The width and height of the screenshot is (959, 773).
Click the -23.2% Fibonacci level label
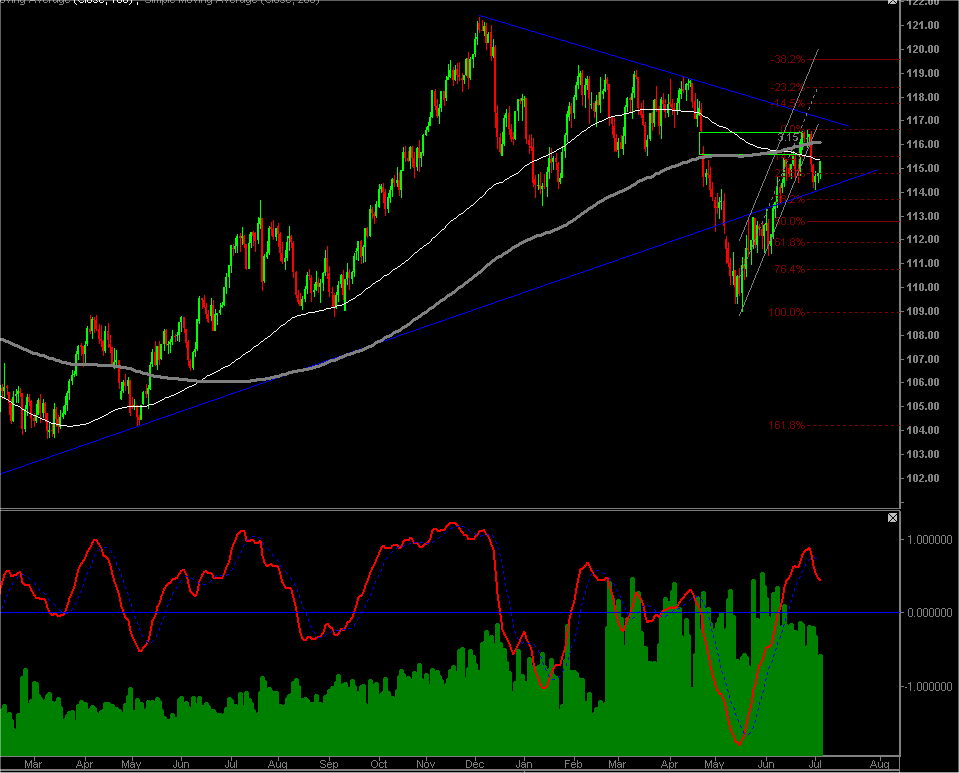tap(788, 87)
